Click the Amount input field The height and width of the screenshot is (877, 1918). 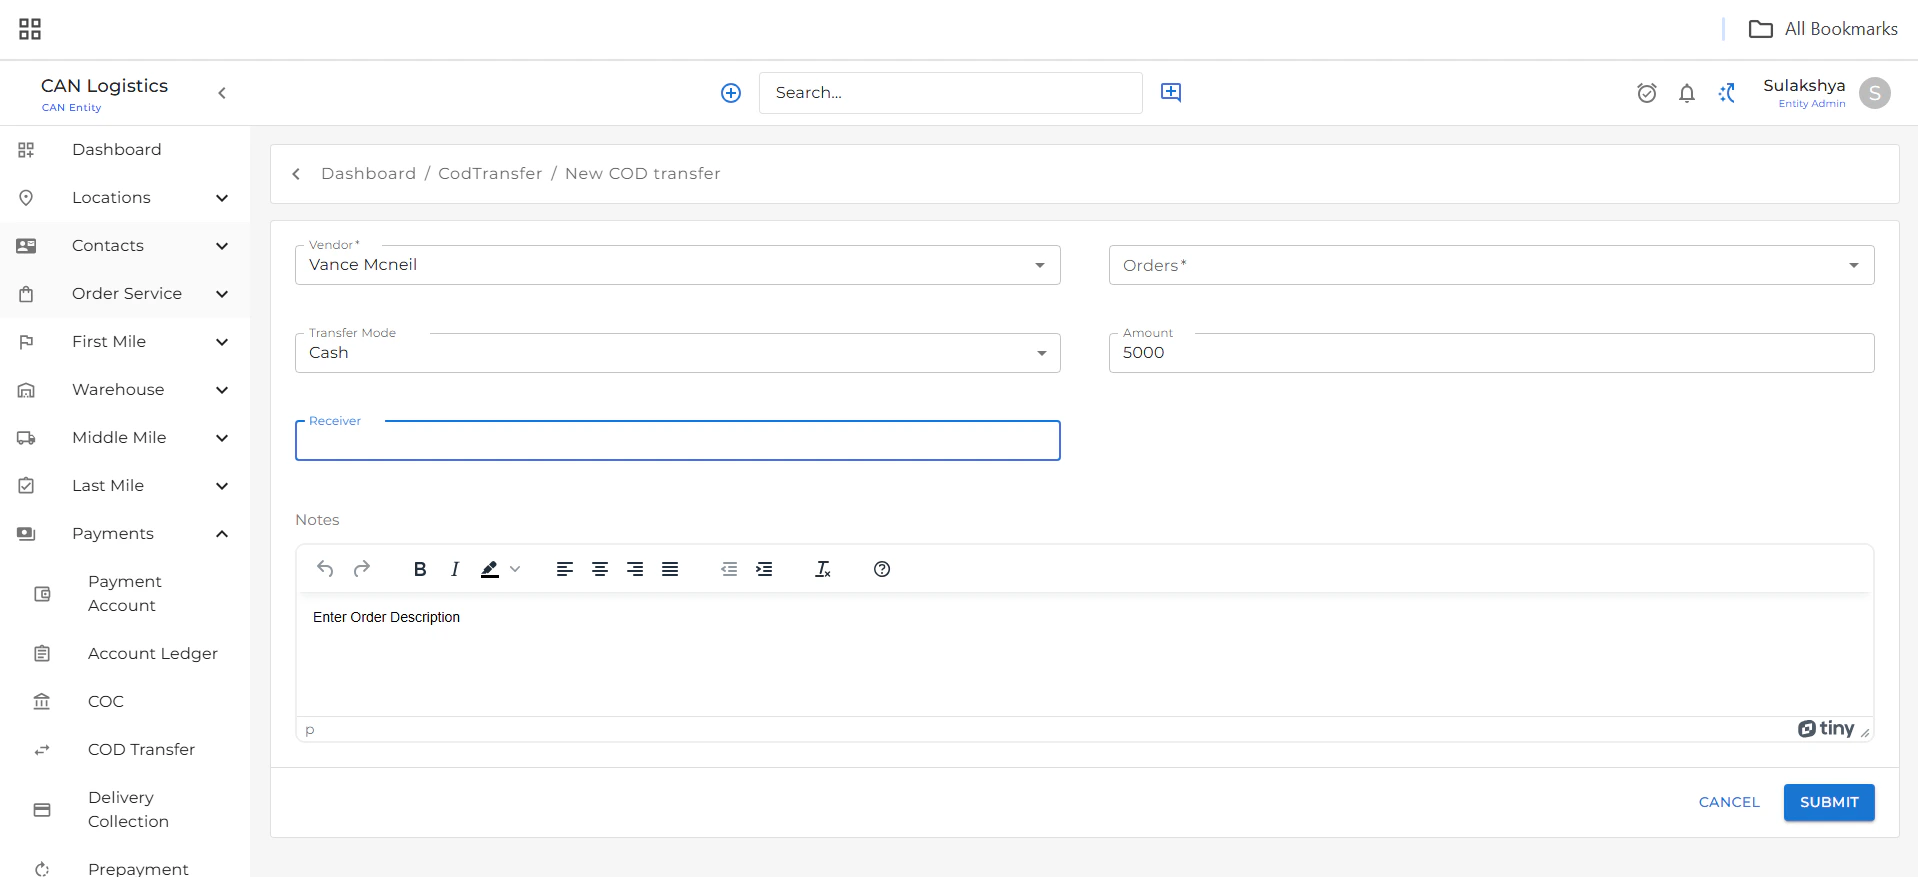point(1491,353)
